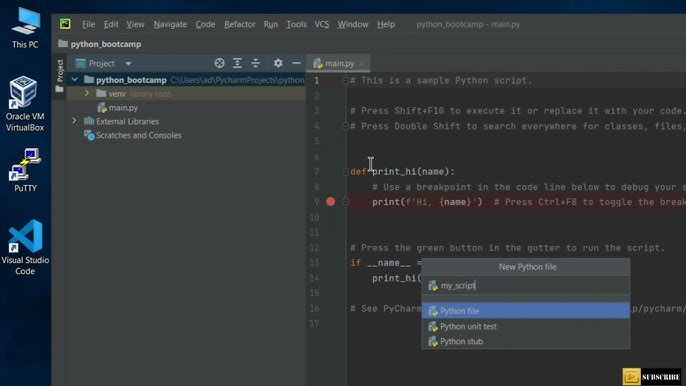Toggle the breakpoint on line 9
This screenshot has height=386, width=686.
tap(331, 202)
